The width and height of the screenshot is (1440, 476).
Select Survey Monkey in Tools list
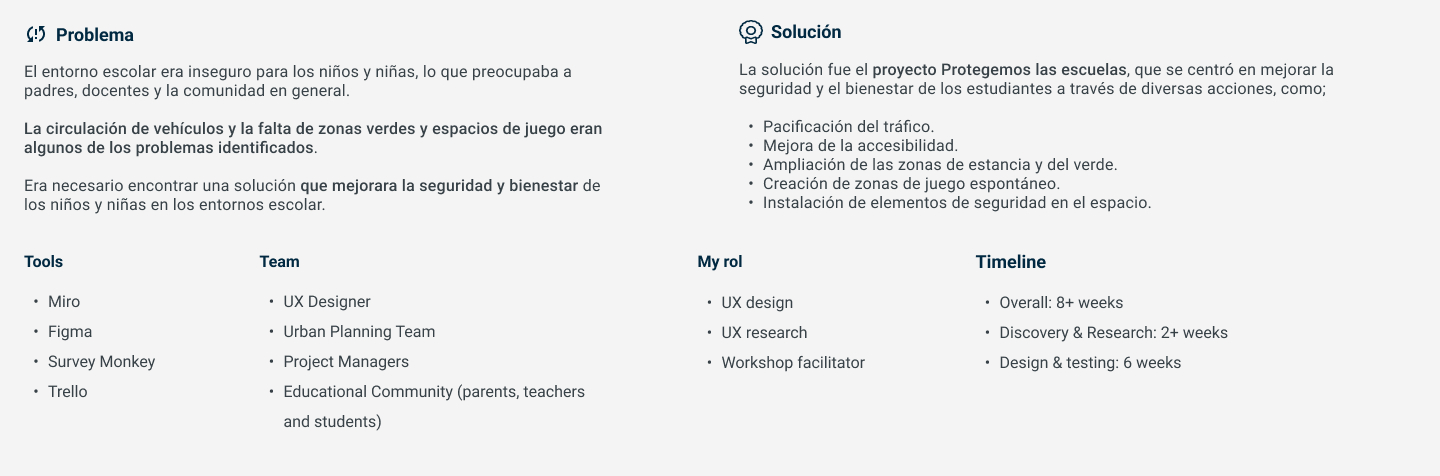pyautogui.click(x=101, y=362)
